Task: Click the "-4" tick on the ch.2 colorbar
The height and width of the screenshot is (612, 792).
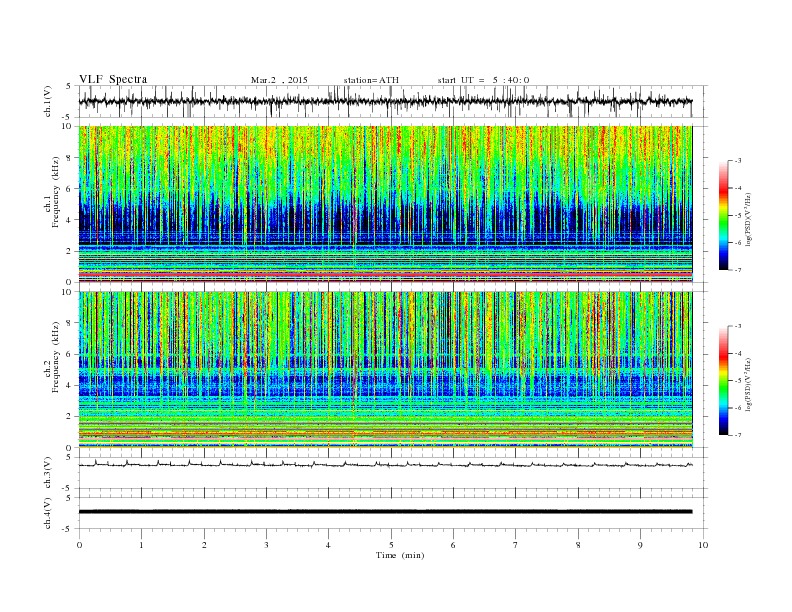Action: [738, 353]
